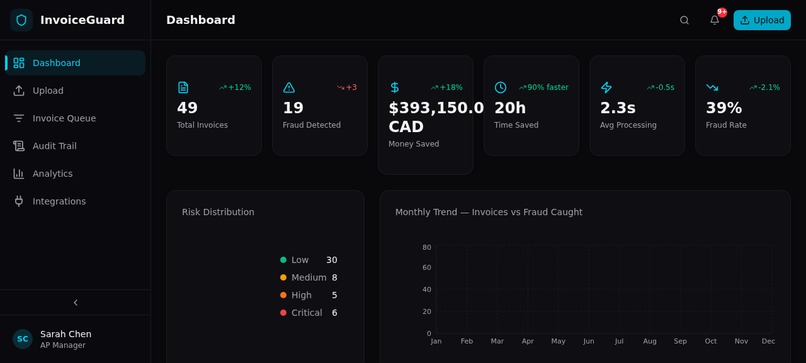Viewport: 806px width, 363px height.
Task: Click the AP Manager role label
Action: pos(63,346)
